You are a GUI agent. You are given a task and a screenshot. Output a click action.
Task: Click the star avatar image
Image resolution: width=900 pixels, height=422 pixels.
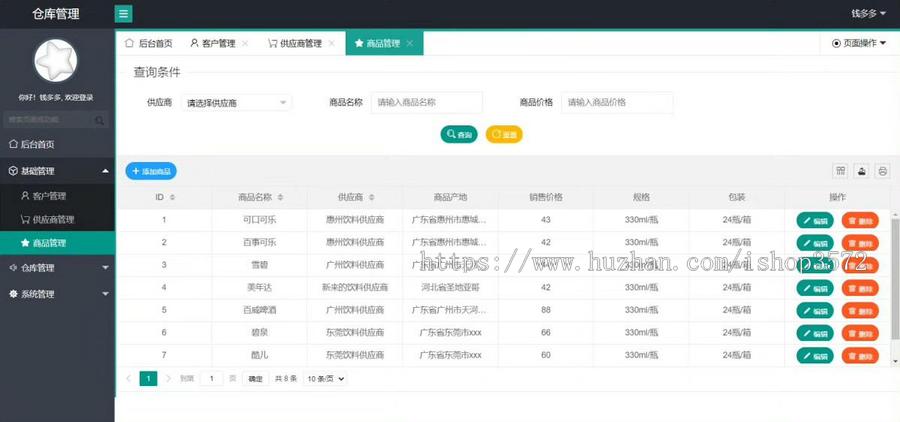point(56,61)
